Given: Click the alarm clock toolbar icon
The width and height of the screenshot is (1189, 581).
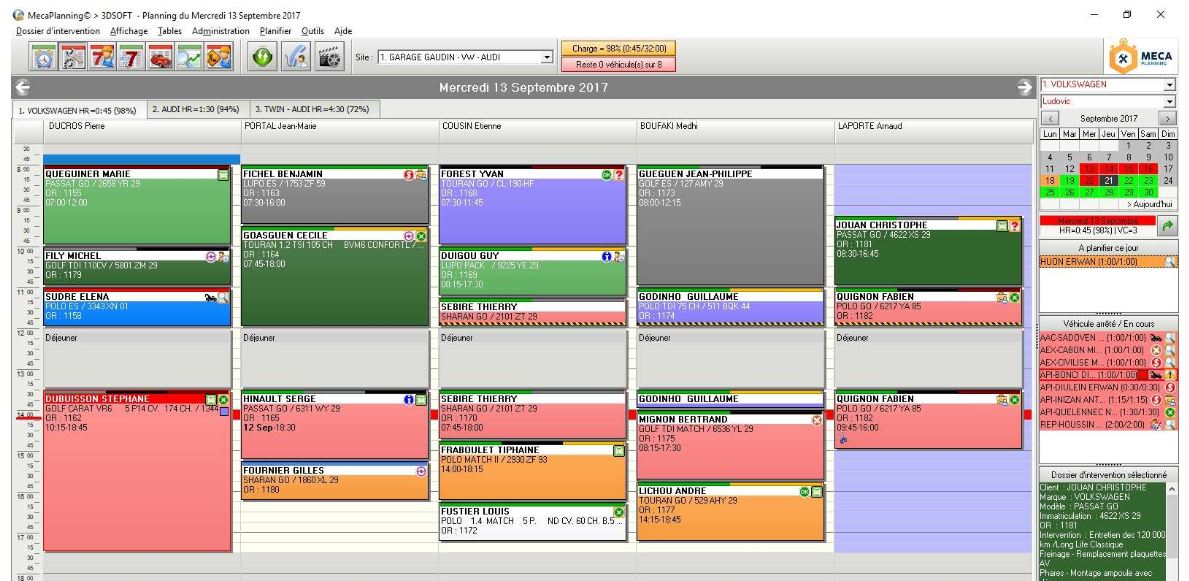Looking at the screenshot, I should click(45, 58).
